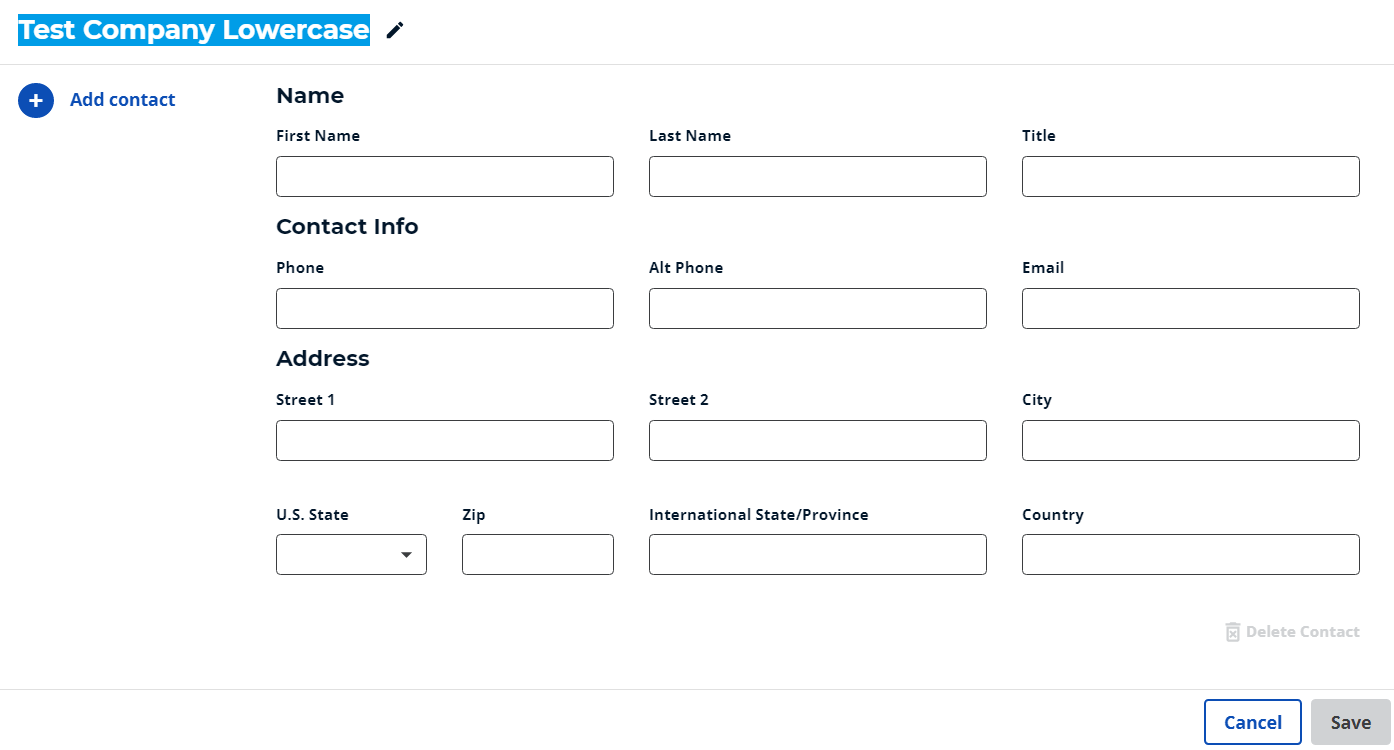Click the International State/Province label

759,515
